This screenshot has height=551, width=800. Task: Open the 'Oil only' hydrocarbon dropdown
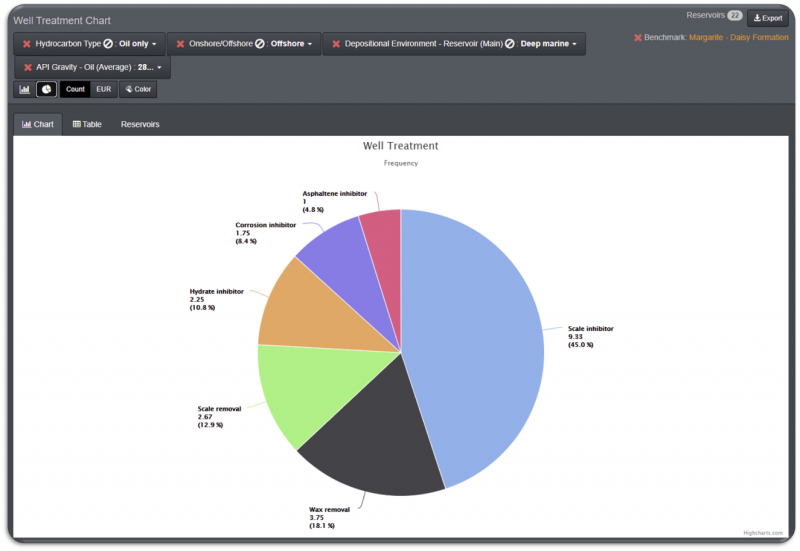pyautogui.click(x=138, y=44)
